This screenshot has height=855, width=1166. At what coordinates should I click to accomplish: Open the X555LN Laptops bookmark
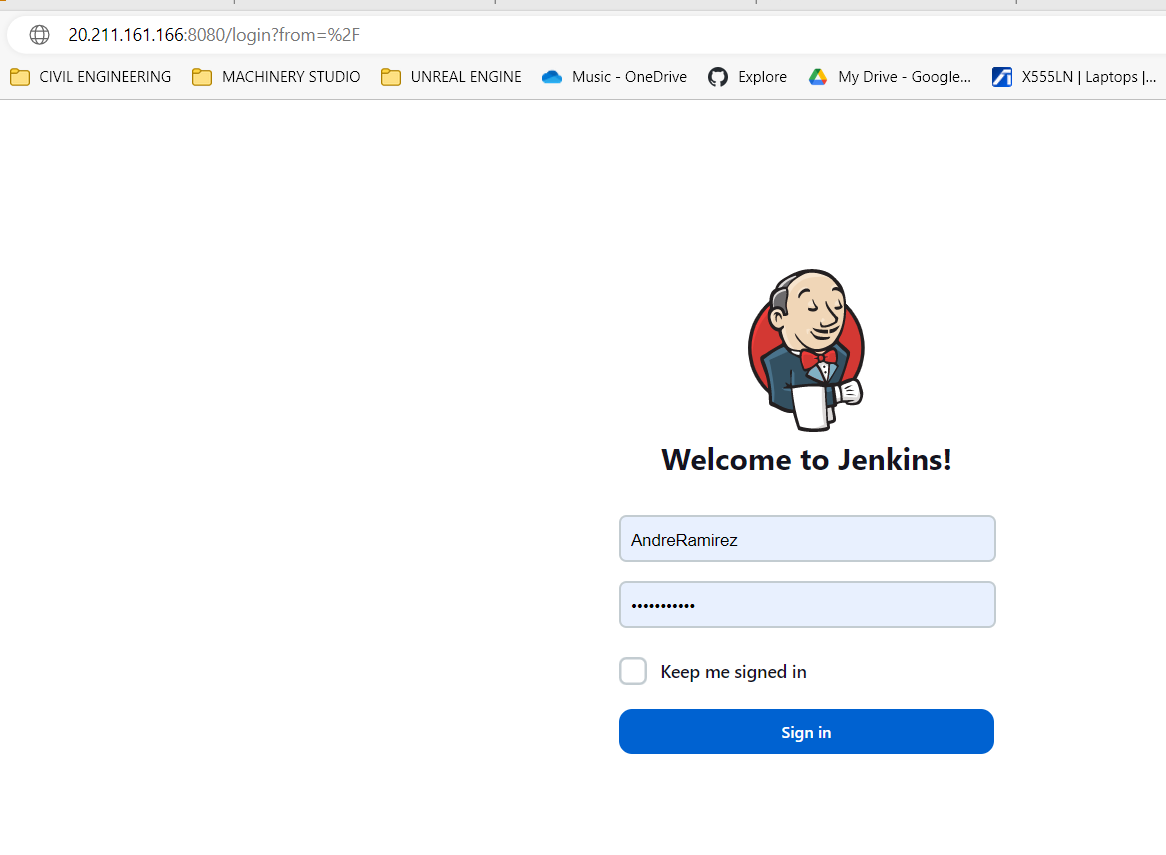pyautogui.click(x=1074, y=77)
